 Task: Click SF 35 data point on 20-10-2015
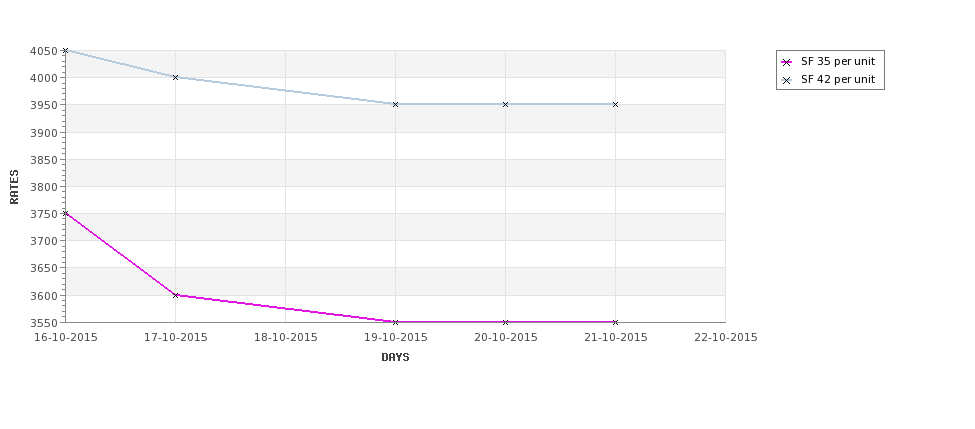(x=506, y=322)
